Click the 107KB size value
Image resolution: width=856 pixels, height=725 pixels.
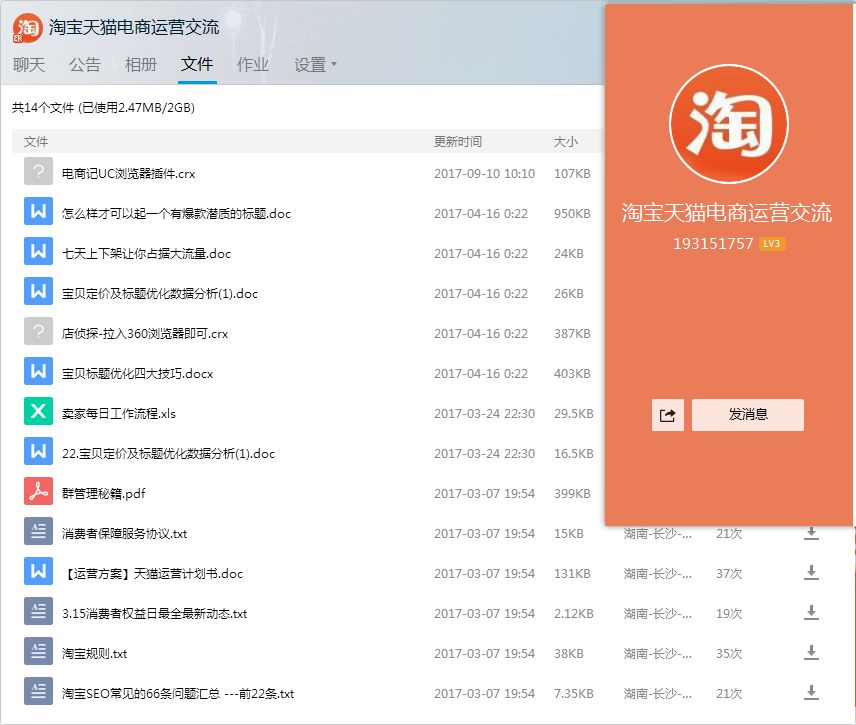click(x=572, y=174)
